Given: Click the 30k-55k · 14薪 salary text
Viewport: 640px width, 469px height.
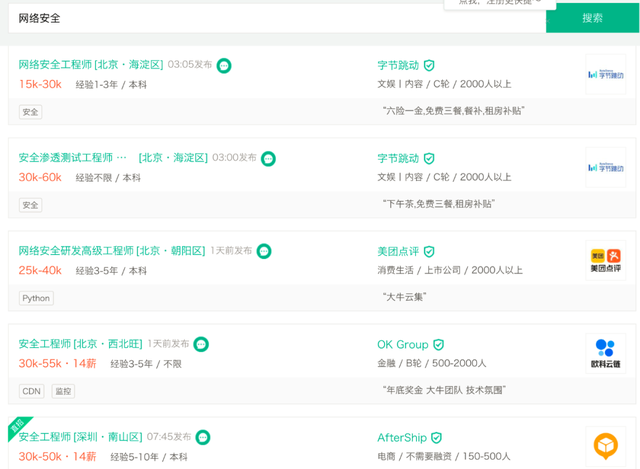Looking at the screenshot, I should [58, 364].
